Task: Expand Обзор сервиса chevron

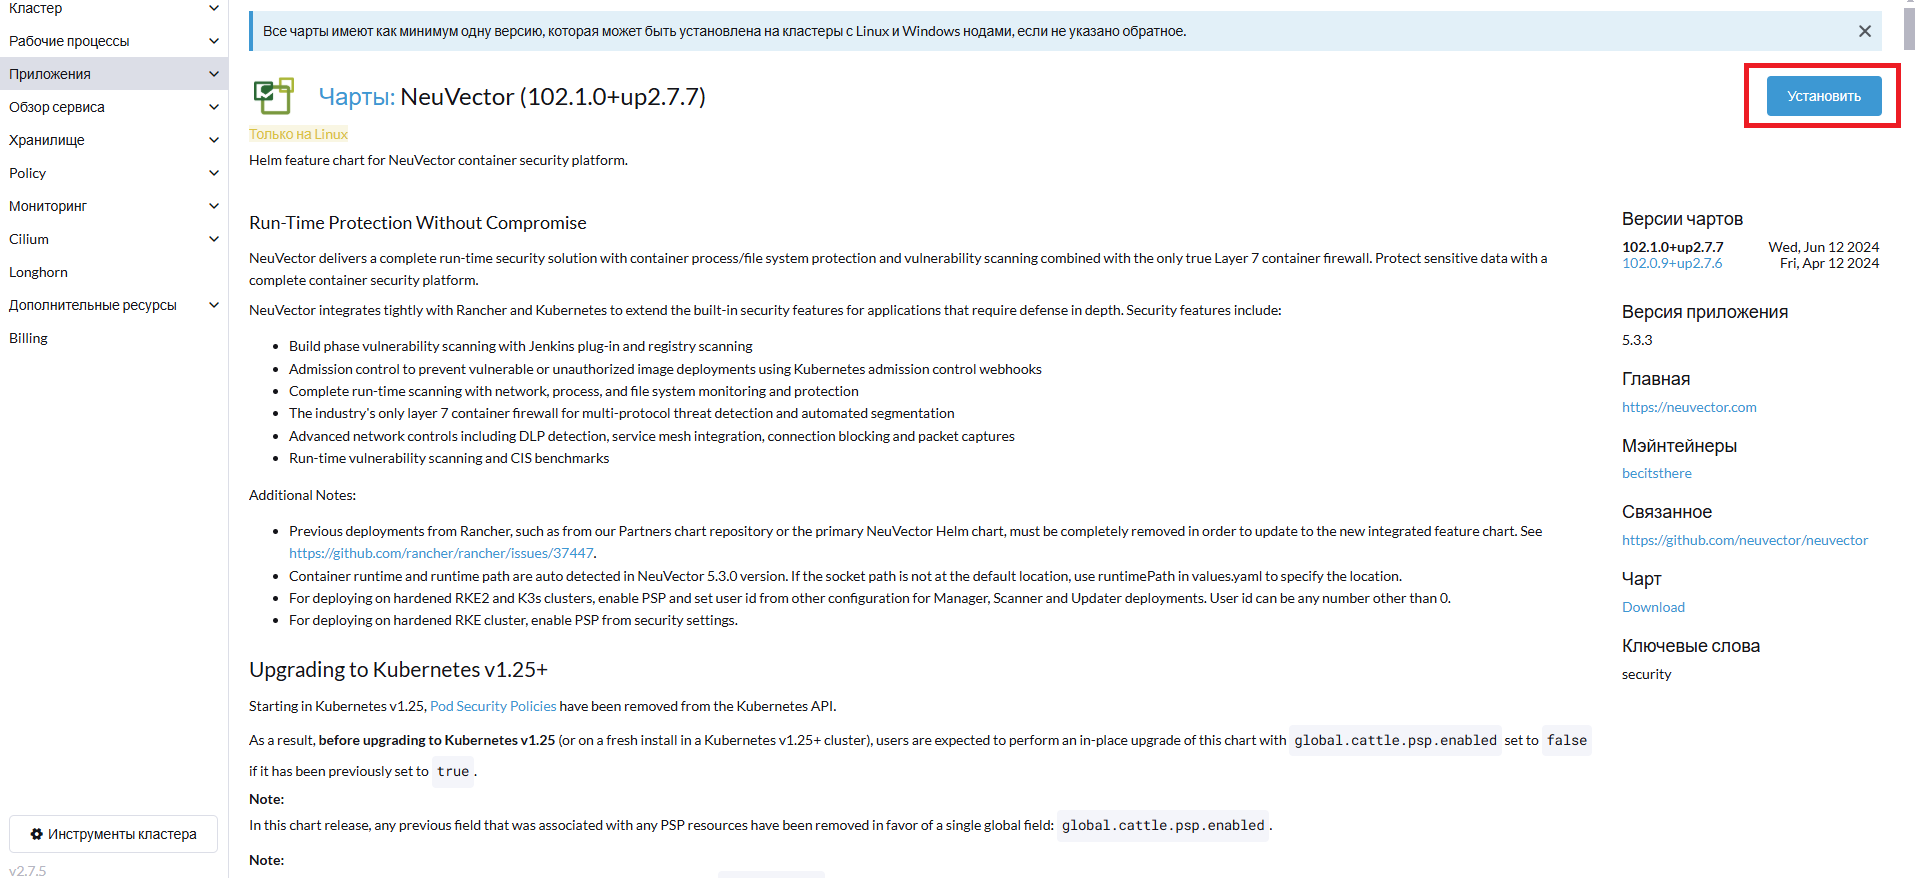Action: click(x=213, y=107)
